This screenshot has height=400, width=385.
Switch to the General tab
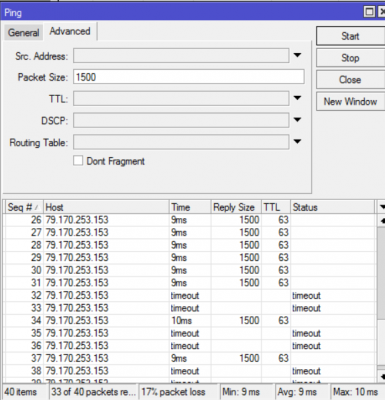click(x=23, y=33)
